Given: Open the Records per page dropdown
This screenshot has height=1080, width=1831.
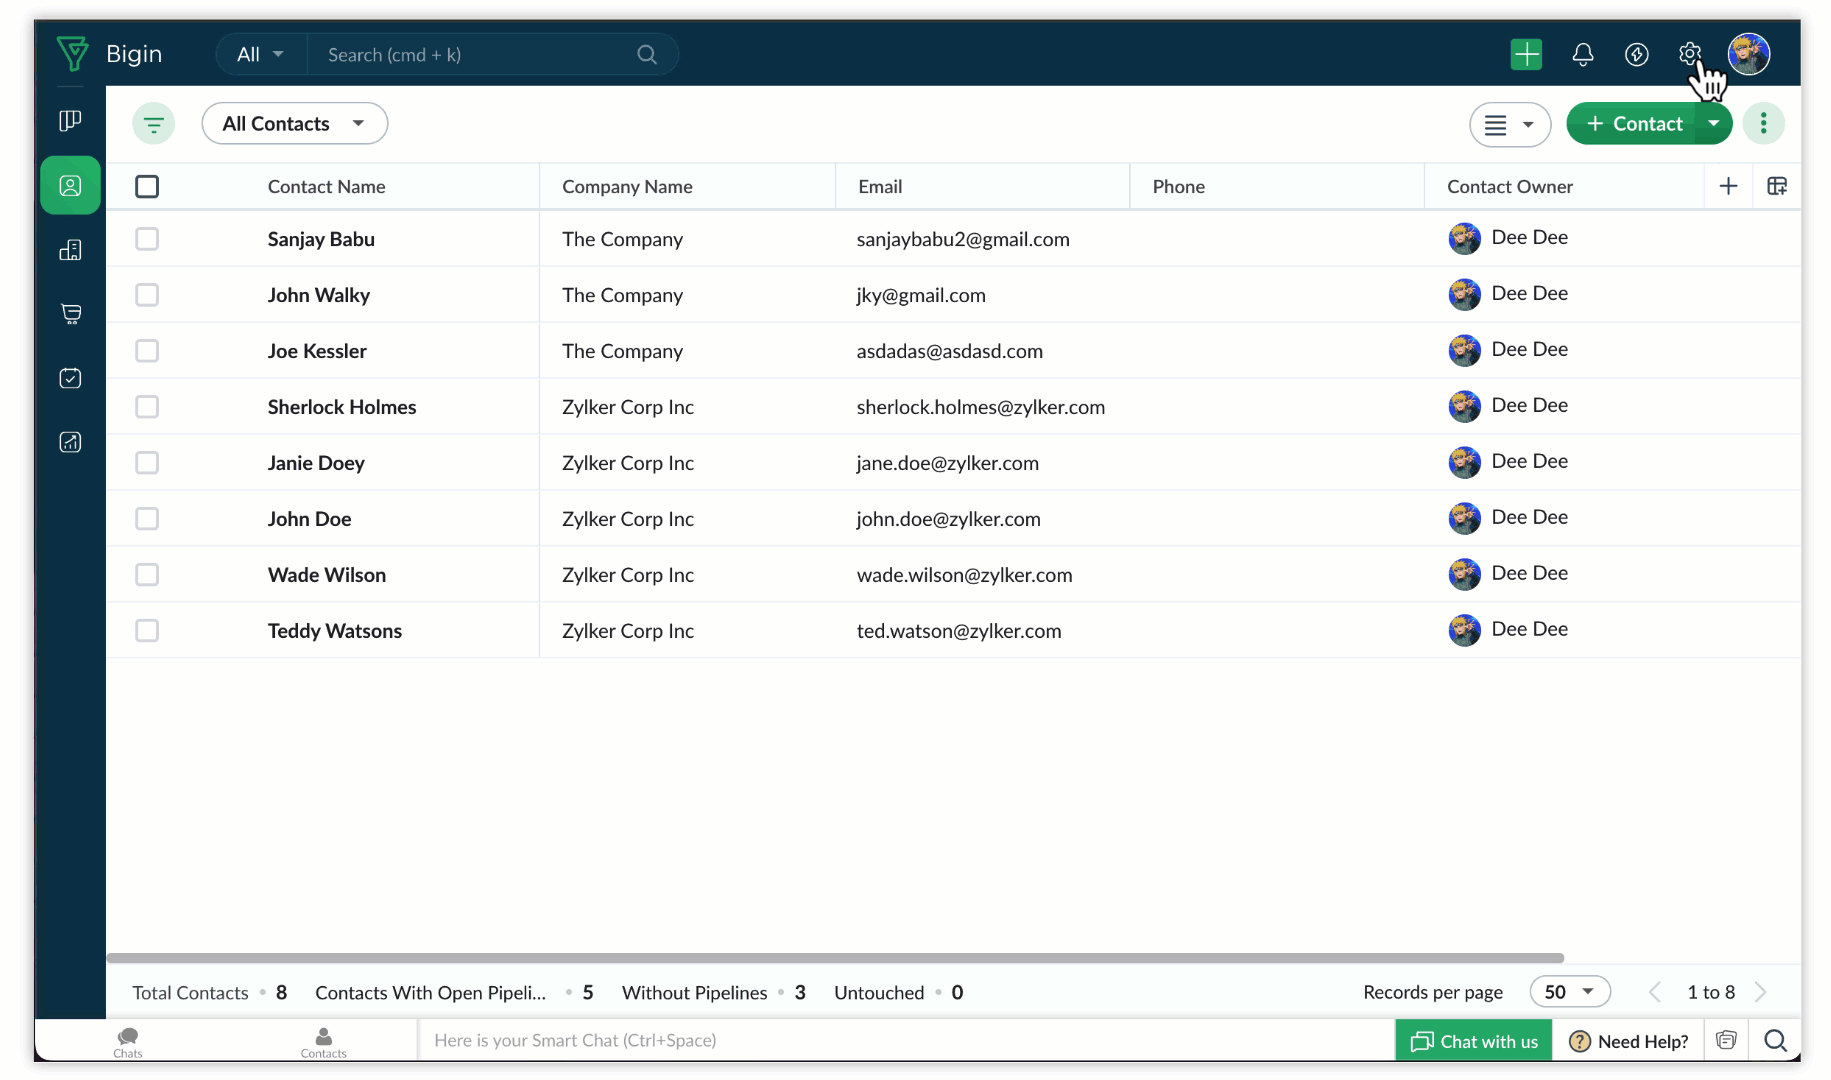Looking at the screenshot, I should tap(1569, 992).
